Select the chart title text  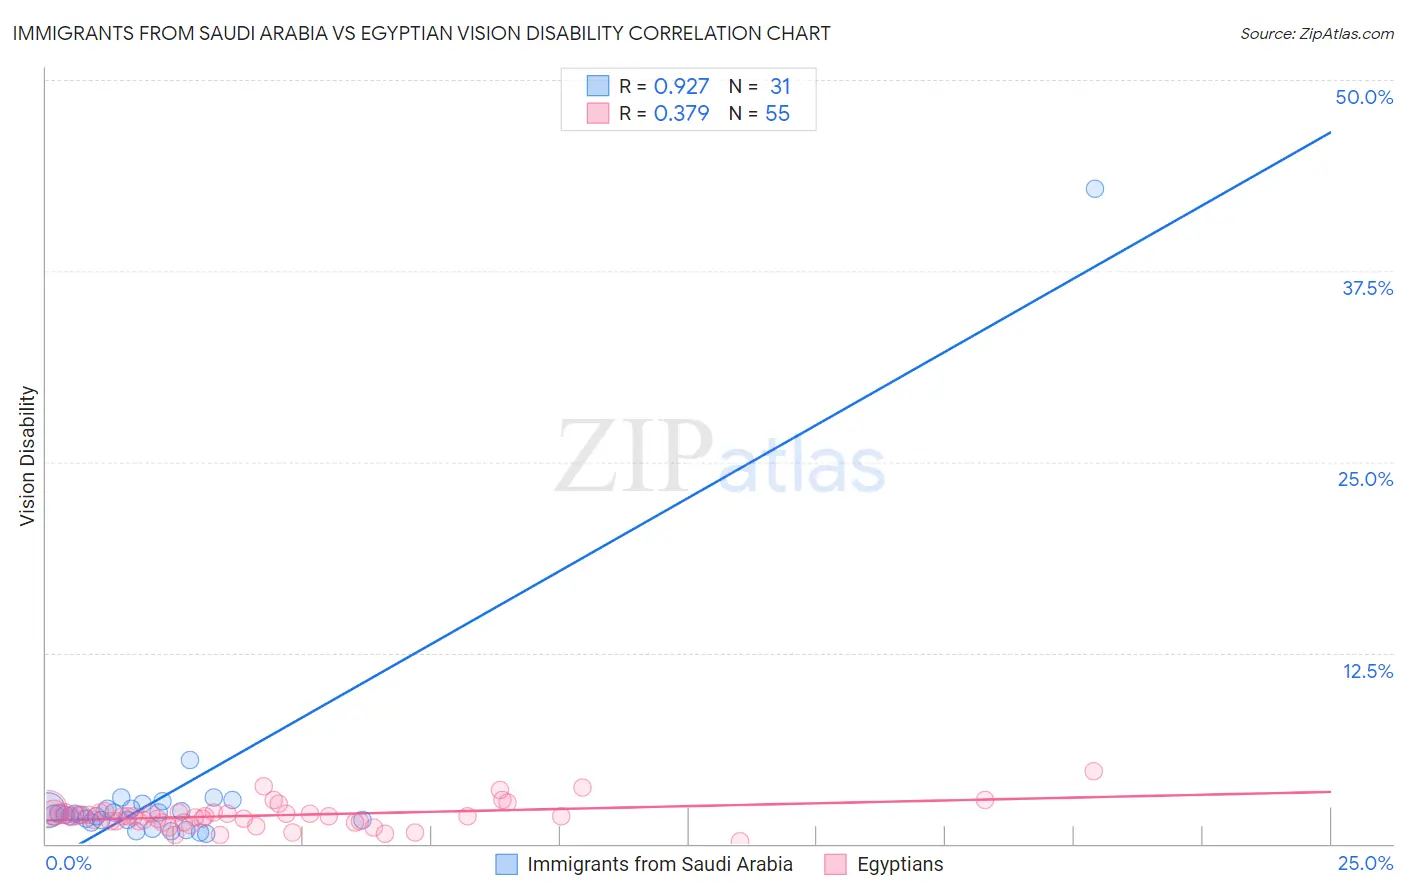pos(421,33)
